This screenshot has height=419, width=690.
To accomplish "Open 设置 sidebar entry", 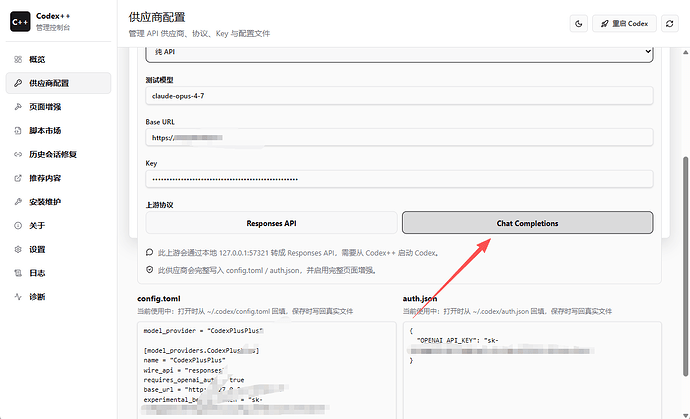I will 58,250.
